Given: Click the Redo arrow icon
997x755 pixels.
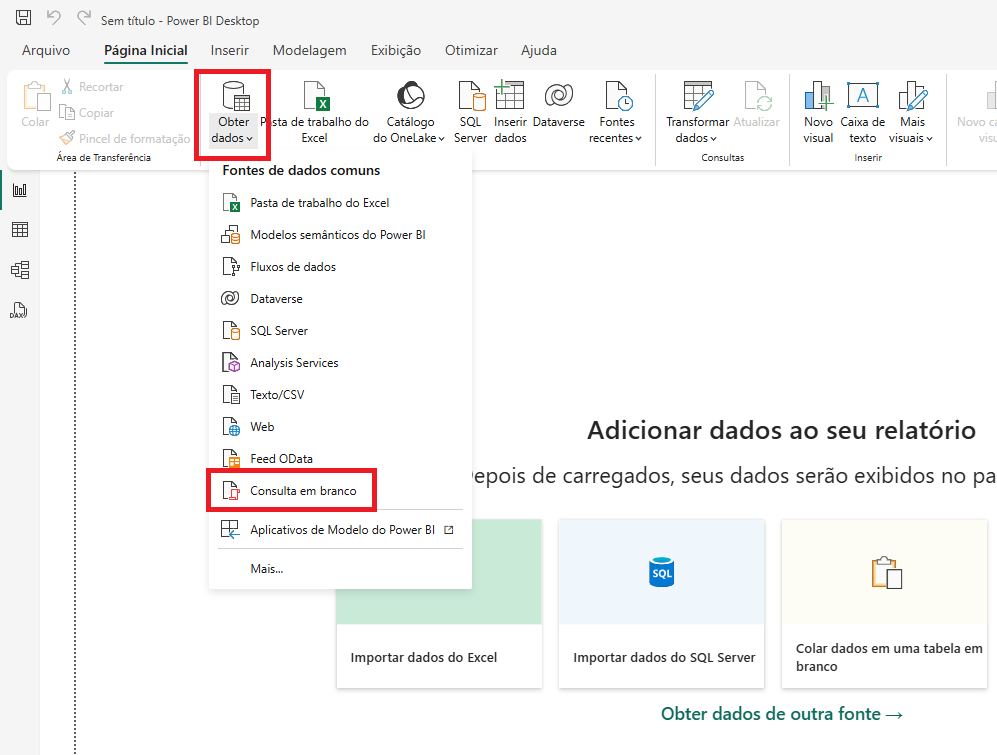Looking at the screenshot, I should click(x=84, y=17).
